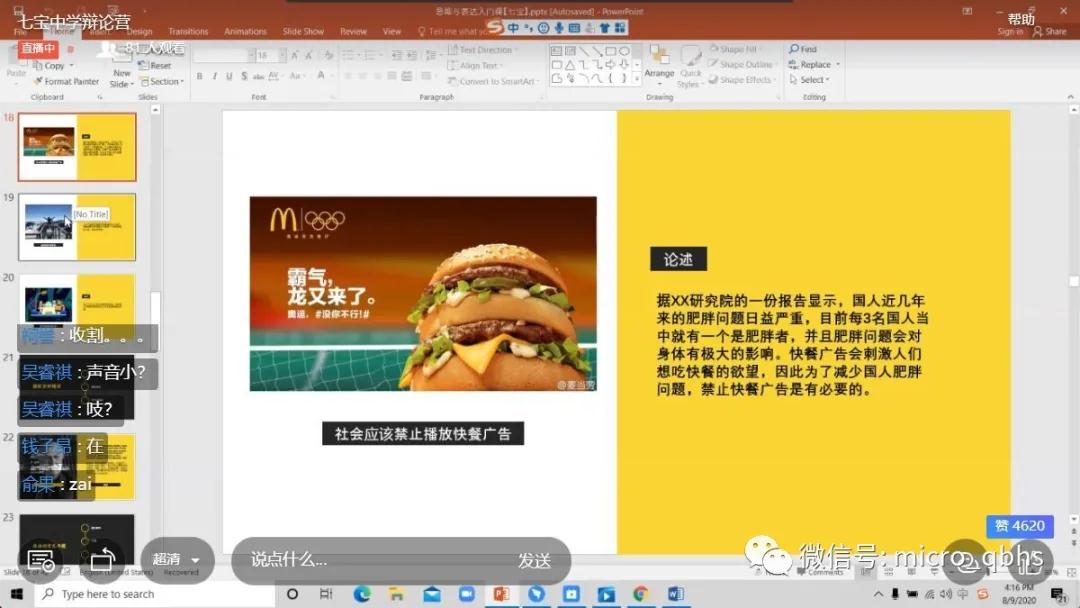Open Microsoft Edge from the taskbar
Image resolution: width=1080 pixels, height=608 pixels.
click(362, 594)
